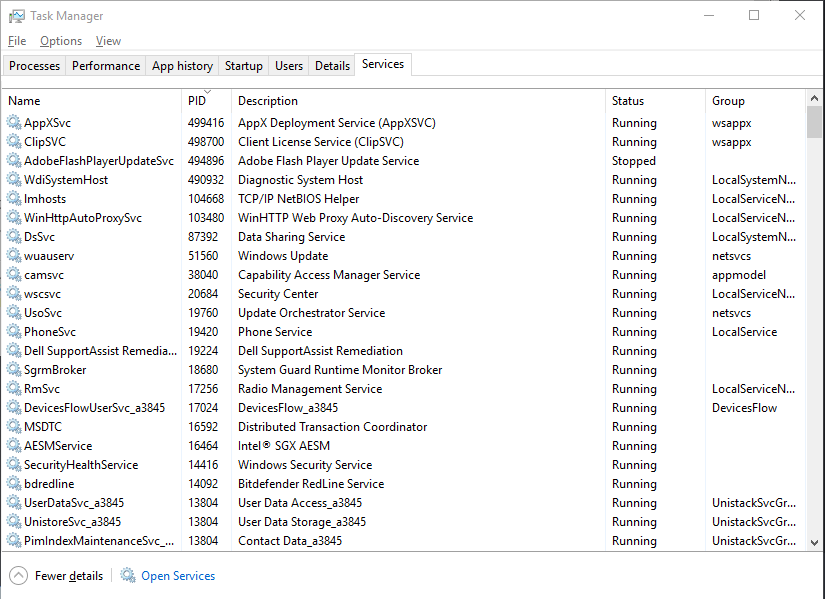Select the Bitdefender RedLine Service description
Viewport: 825px width, 599px height.
coord(311,484)
